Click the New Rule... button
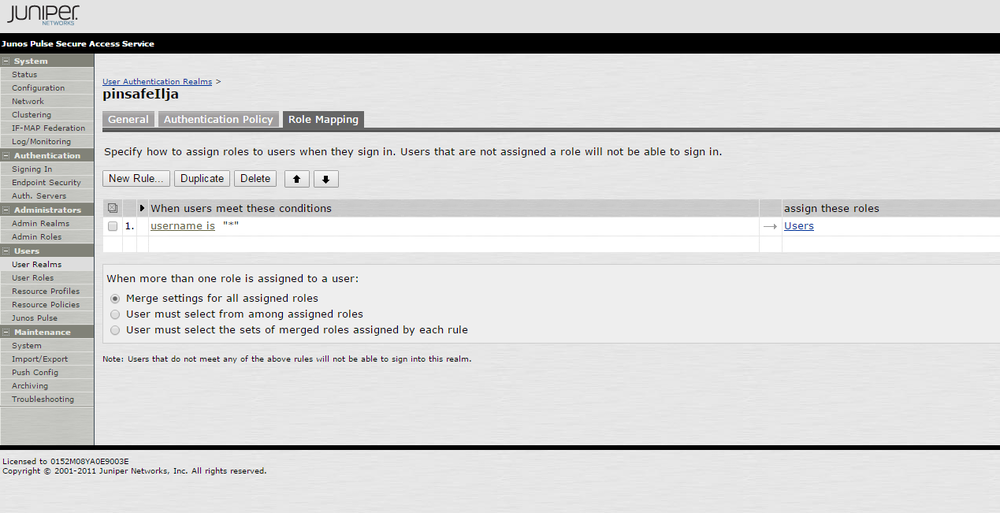 coord(136,179)
